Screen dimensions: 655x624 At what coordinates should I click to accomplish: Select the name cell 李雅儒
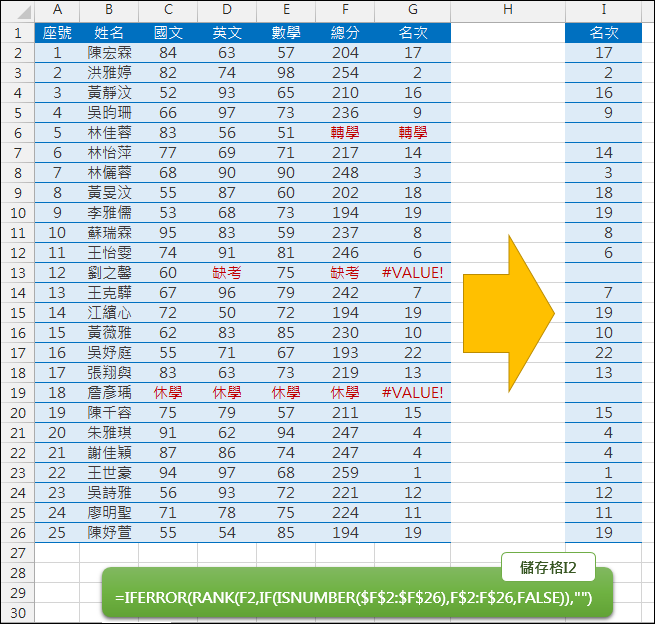pos(109,213)
